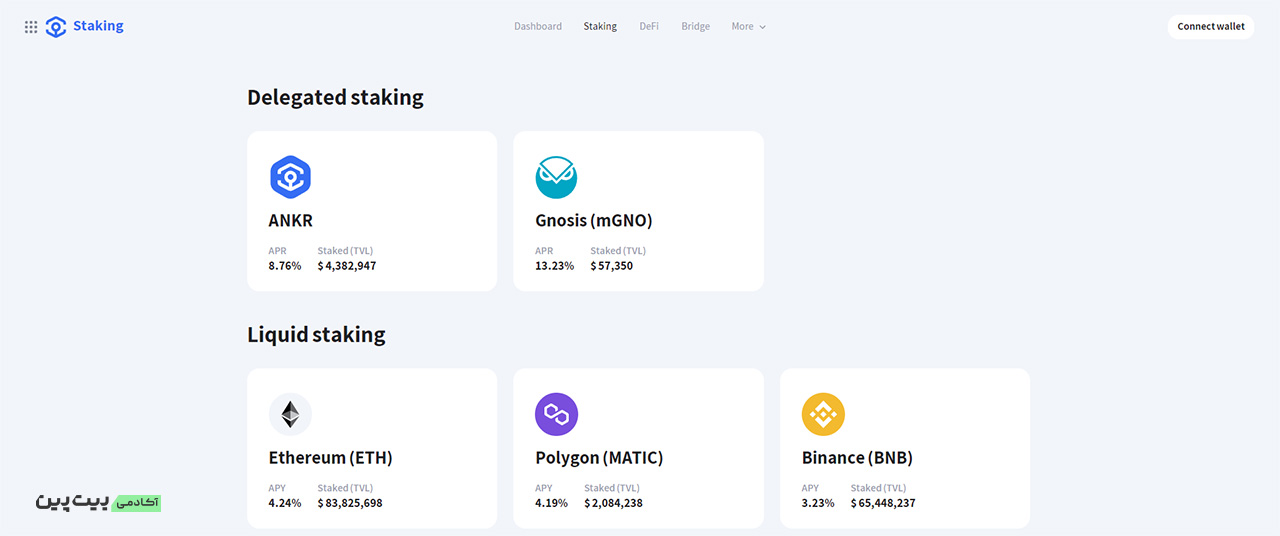Click Binance APY value 3.23%
Viewport: 1280px width, 536px height.
(818, 503)
